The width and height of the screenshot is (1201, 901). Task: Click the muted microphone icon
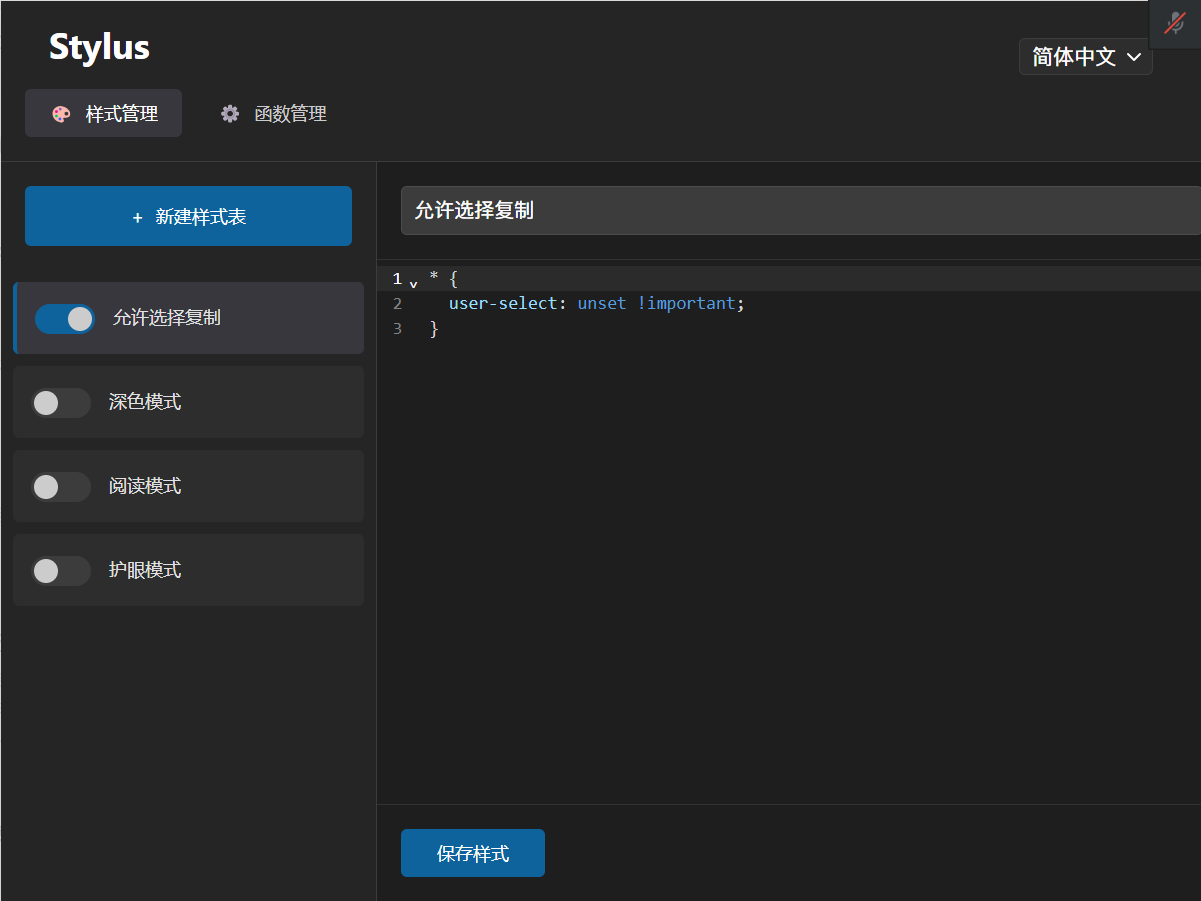coord(1175,23)
